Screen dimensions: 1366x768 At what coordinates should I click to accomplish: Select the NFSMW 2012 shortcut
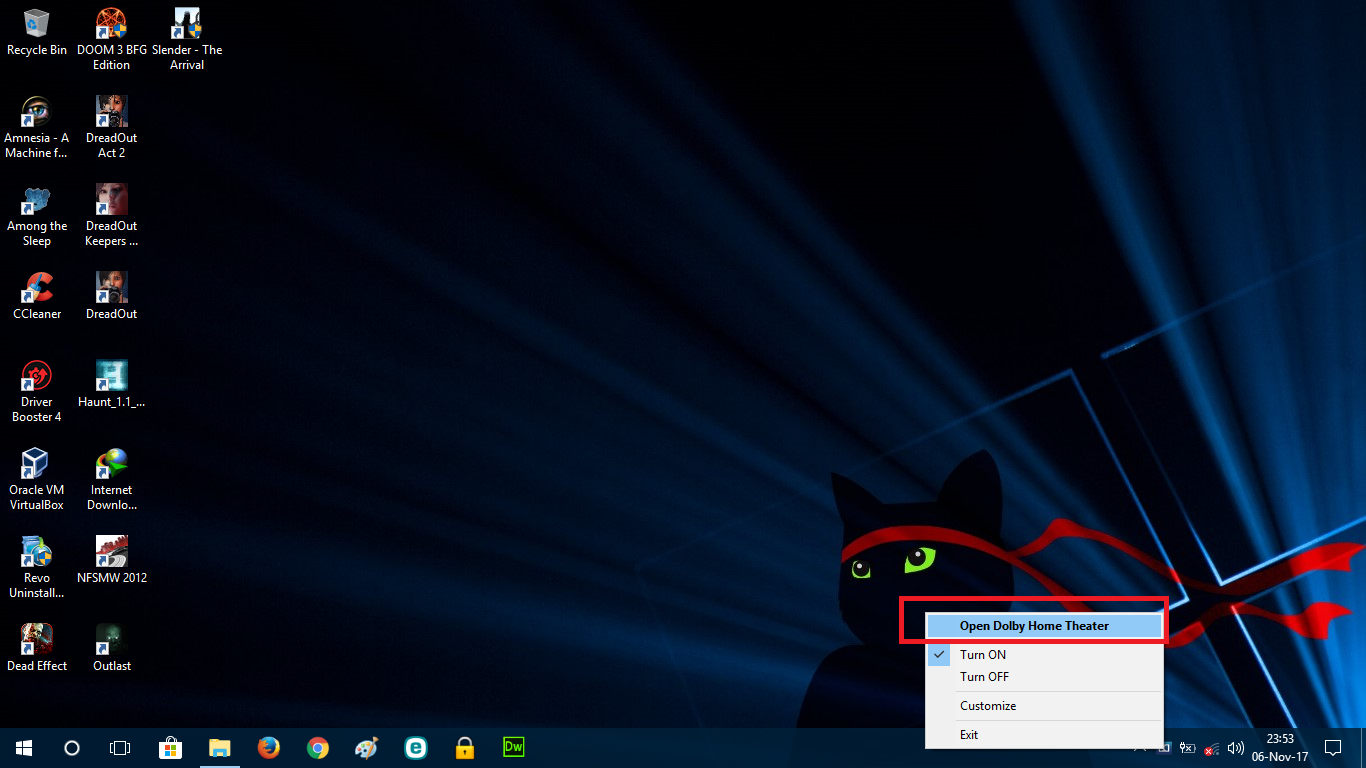pos(111,560)
